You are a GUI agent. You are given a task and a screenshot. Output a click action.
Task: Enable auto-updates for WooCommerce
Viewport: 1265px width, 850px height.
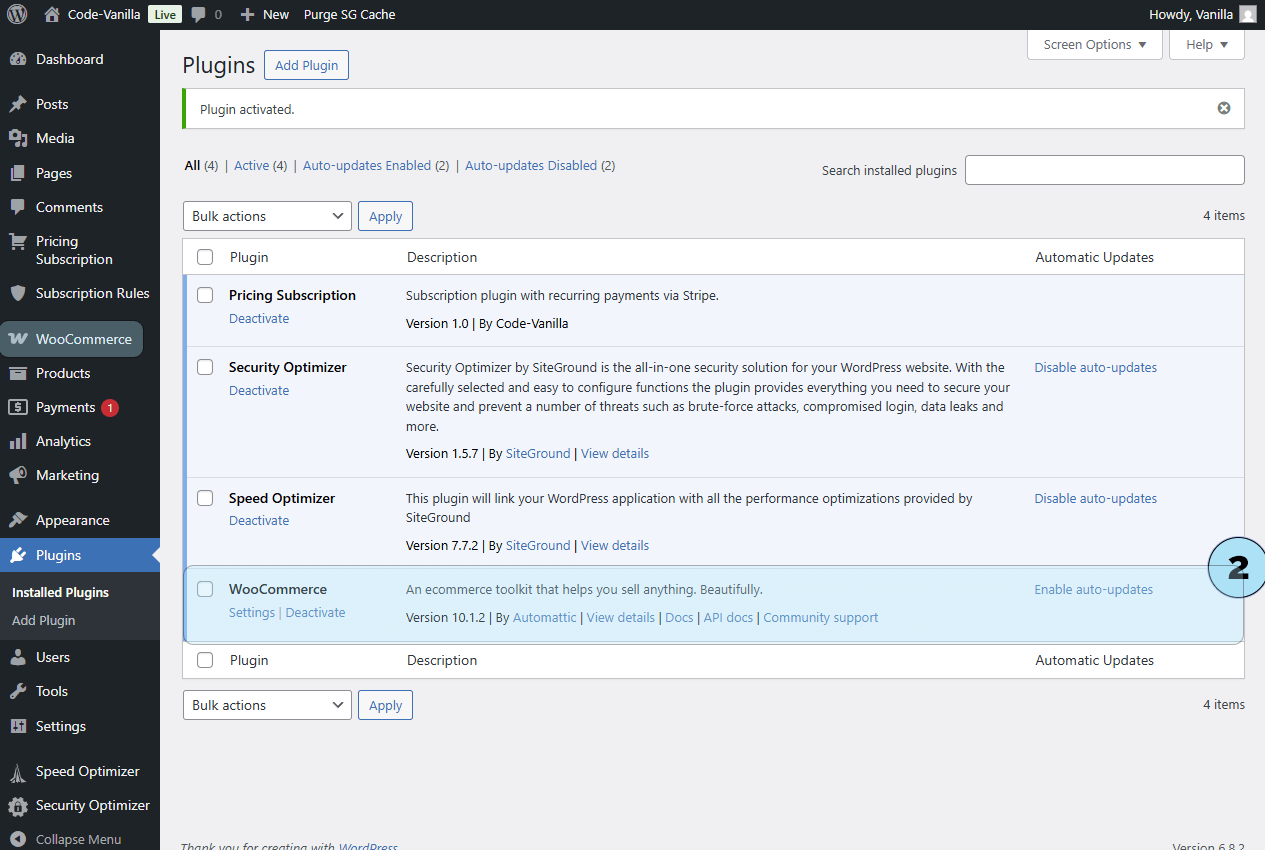(x=1093, y=589)
